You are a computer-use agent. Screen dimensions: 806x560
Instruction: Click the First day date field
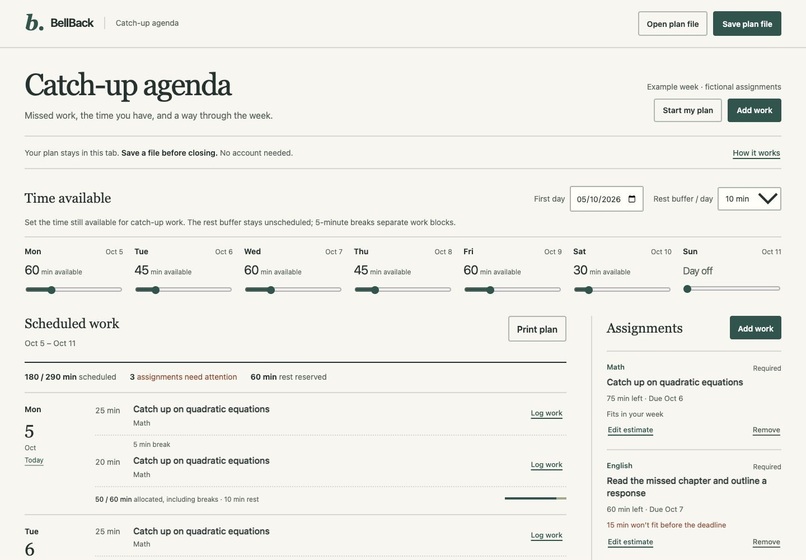pos(606,199)
